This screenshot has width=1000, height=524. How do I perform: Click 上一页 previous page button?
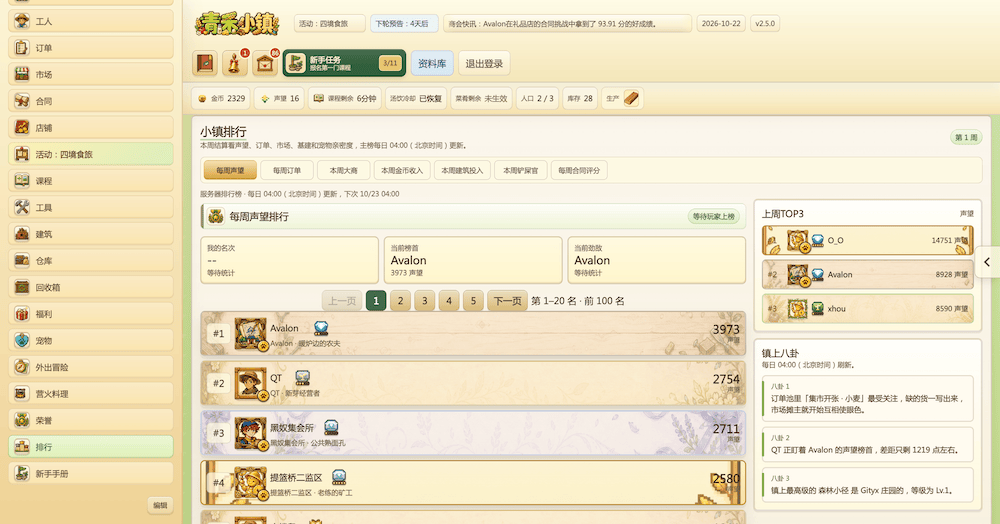(x=342, y=301)
